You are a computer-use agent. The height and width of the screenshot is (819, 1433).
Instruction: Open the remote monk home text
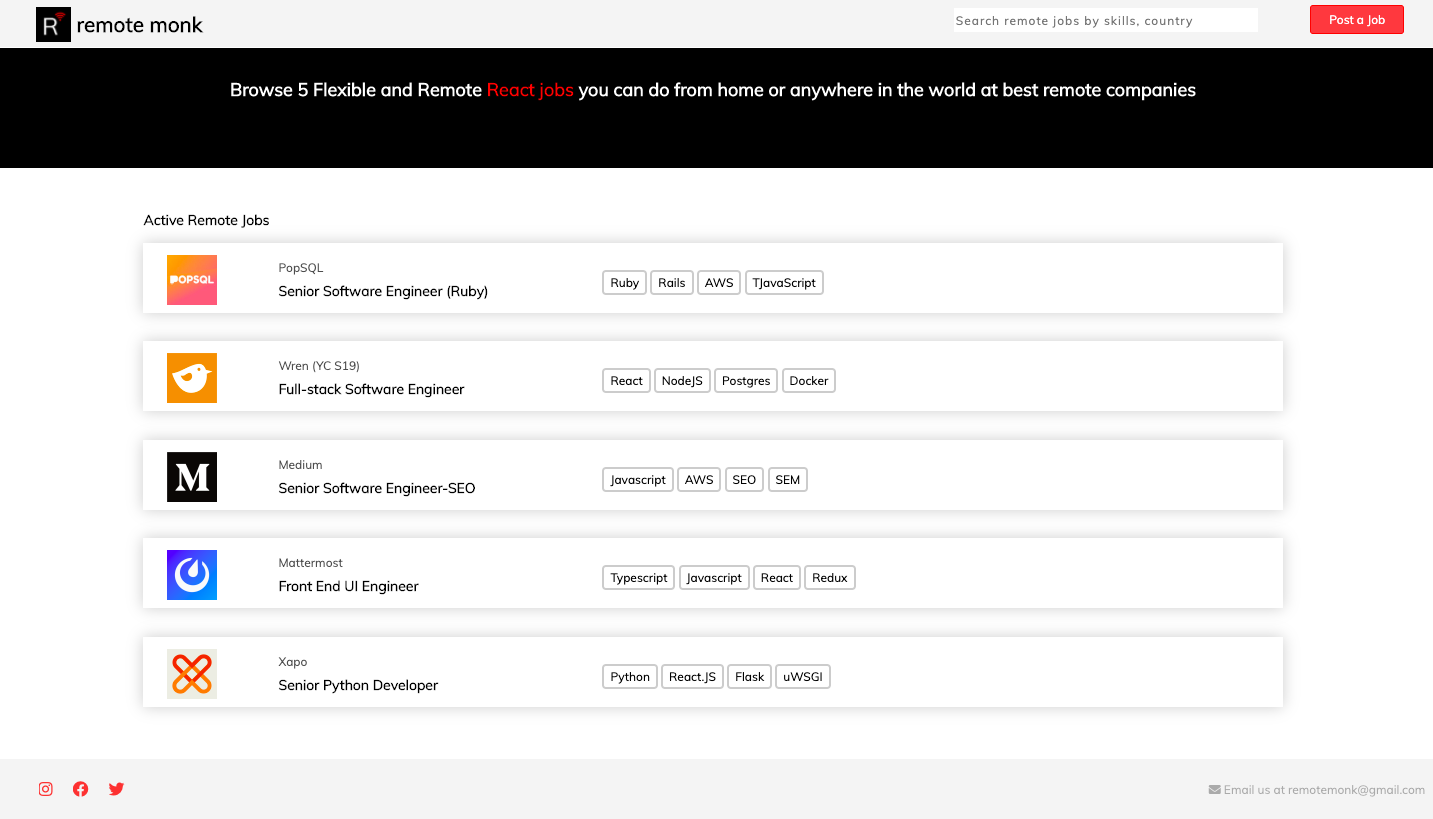140,25
